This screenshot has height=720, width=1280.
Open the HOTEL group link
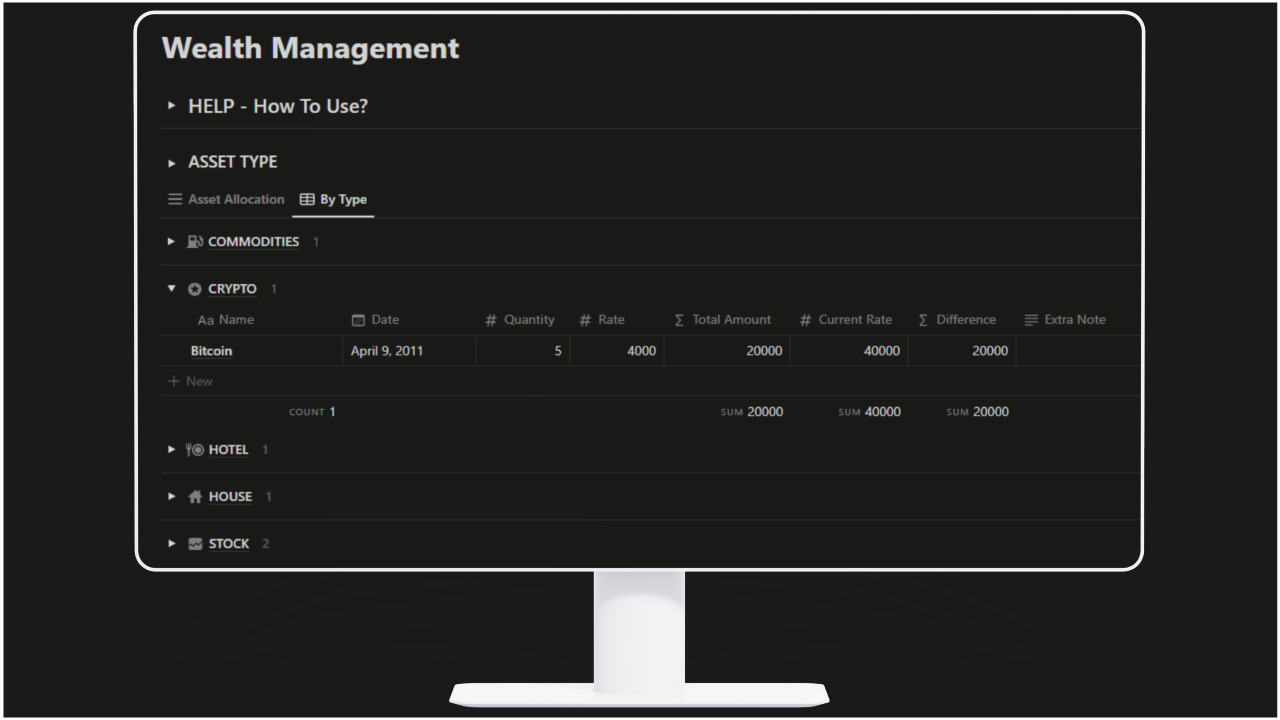(228, 450)
